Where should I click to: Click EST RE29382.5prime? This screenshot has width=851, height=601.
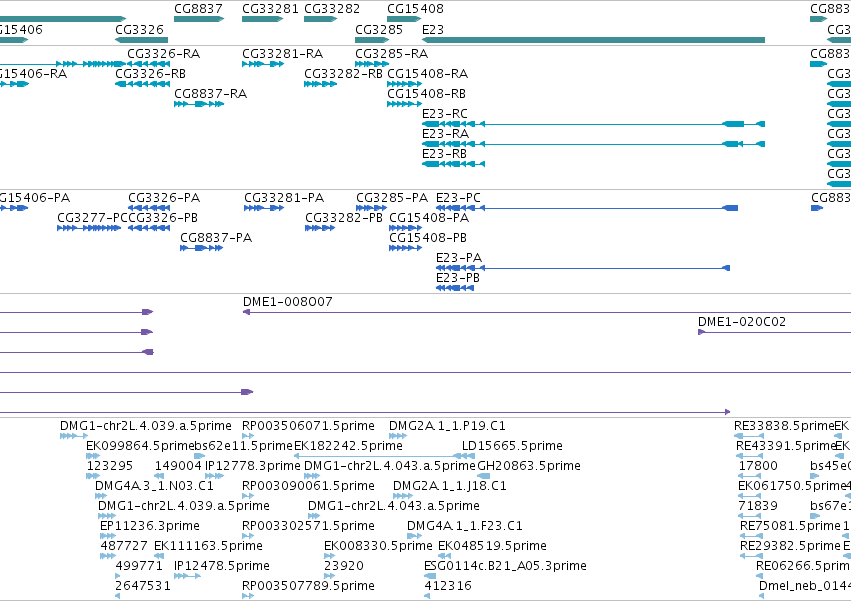751,556
